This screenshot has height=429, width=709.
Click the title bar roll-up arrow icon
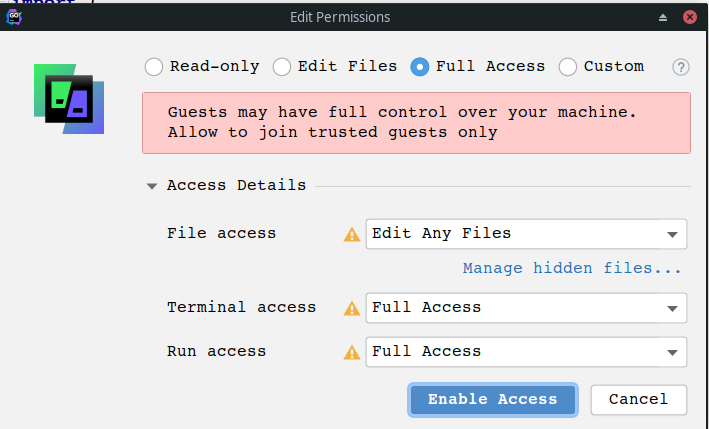point(662,18)
